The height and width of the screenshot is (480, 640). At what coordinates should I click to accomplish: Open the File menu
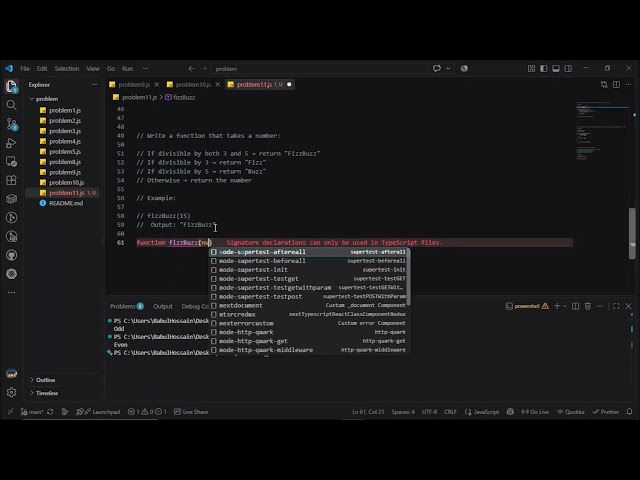coord(25,69)
